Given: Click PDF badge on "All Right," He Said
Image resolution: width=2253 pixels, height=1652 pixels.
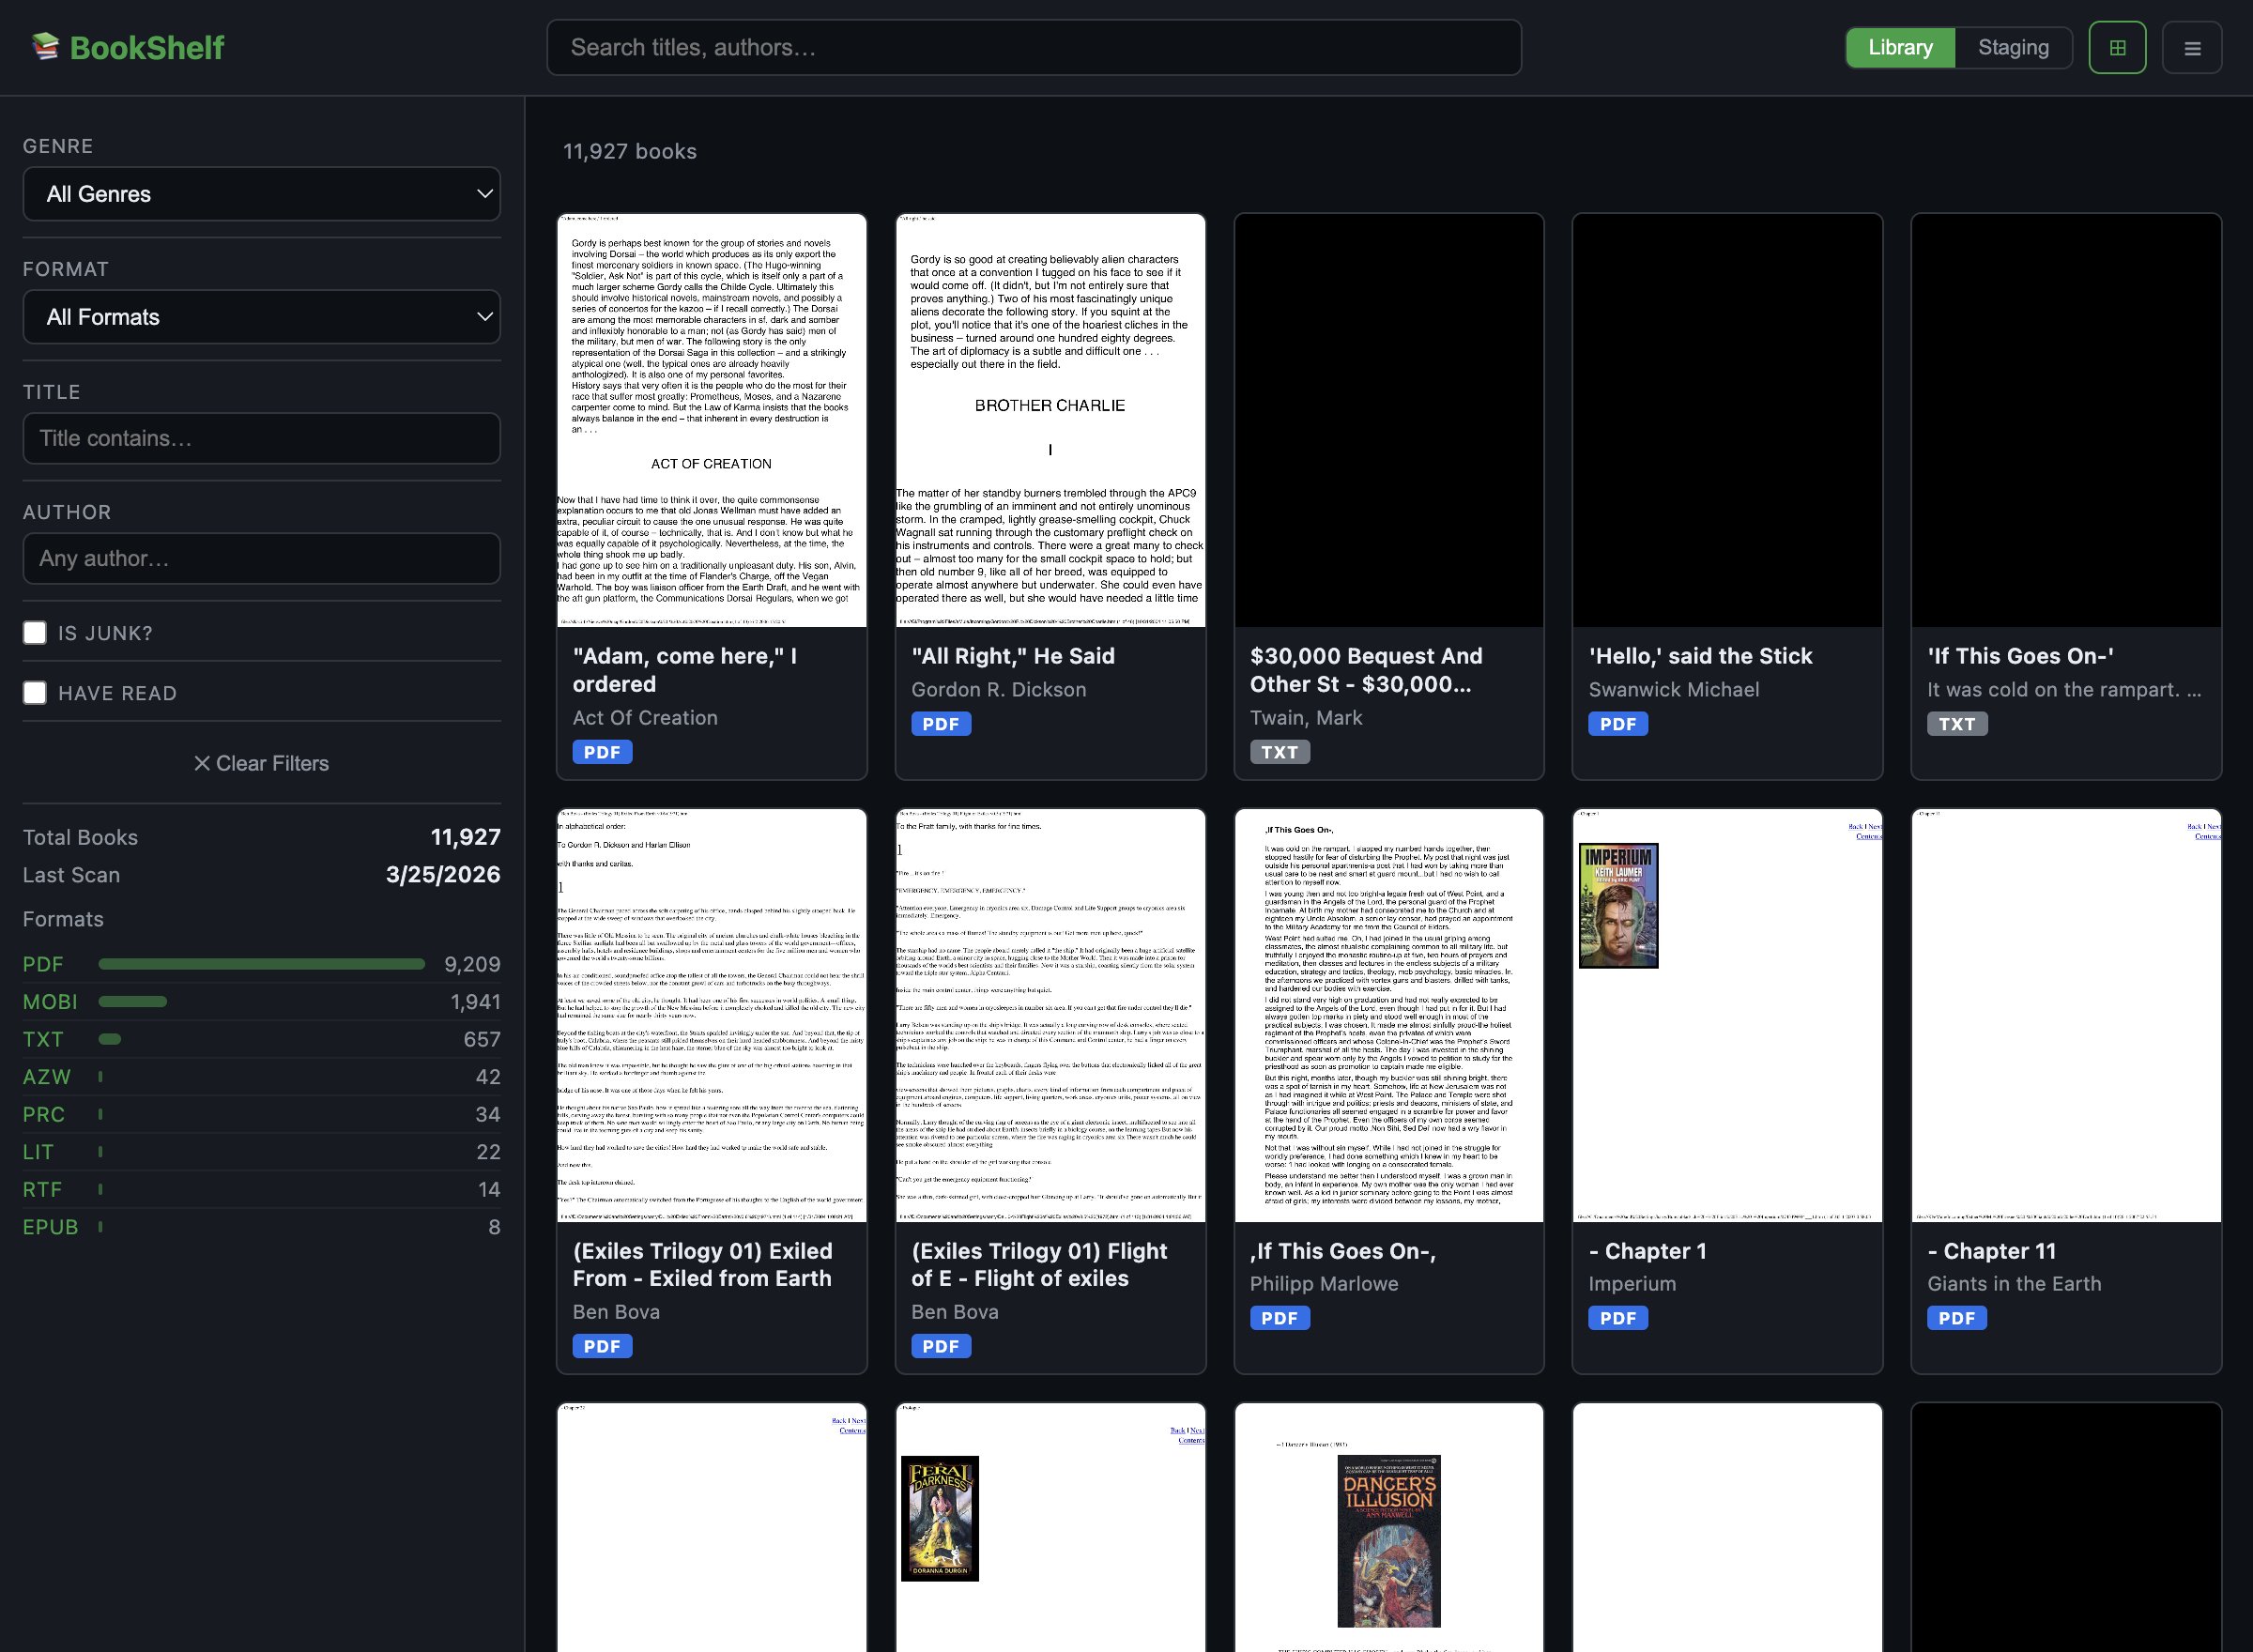Looking at the screenshot, I should coord(940,724).
